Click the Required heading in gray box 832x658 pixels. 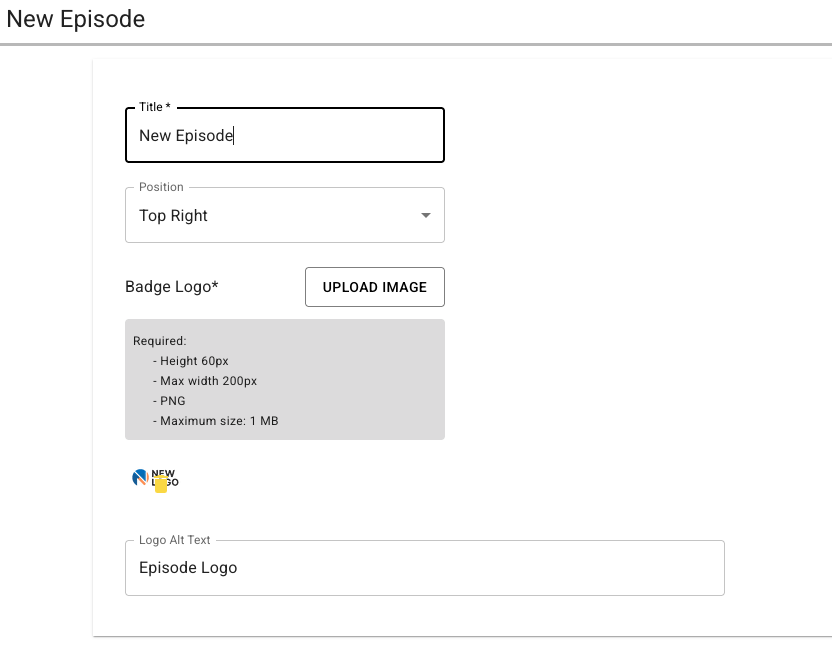coord(160,341)
